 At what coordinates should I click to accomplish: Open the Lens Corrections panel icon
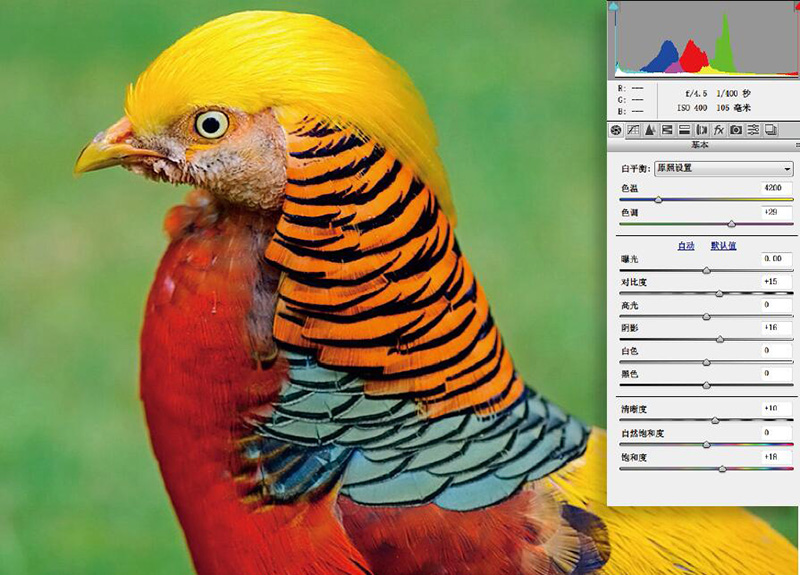(x=701, y=130)
